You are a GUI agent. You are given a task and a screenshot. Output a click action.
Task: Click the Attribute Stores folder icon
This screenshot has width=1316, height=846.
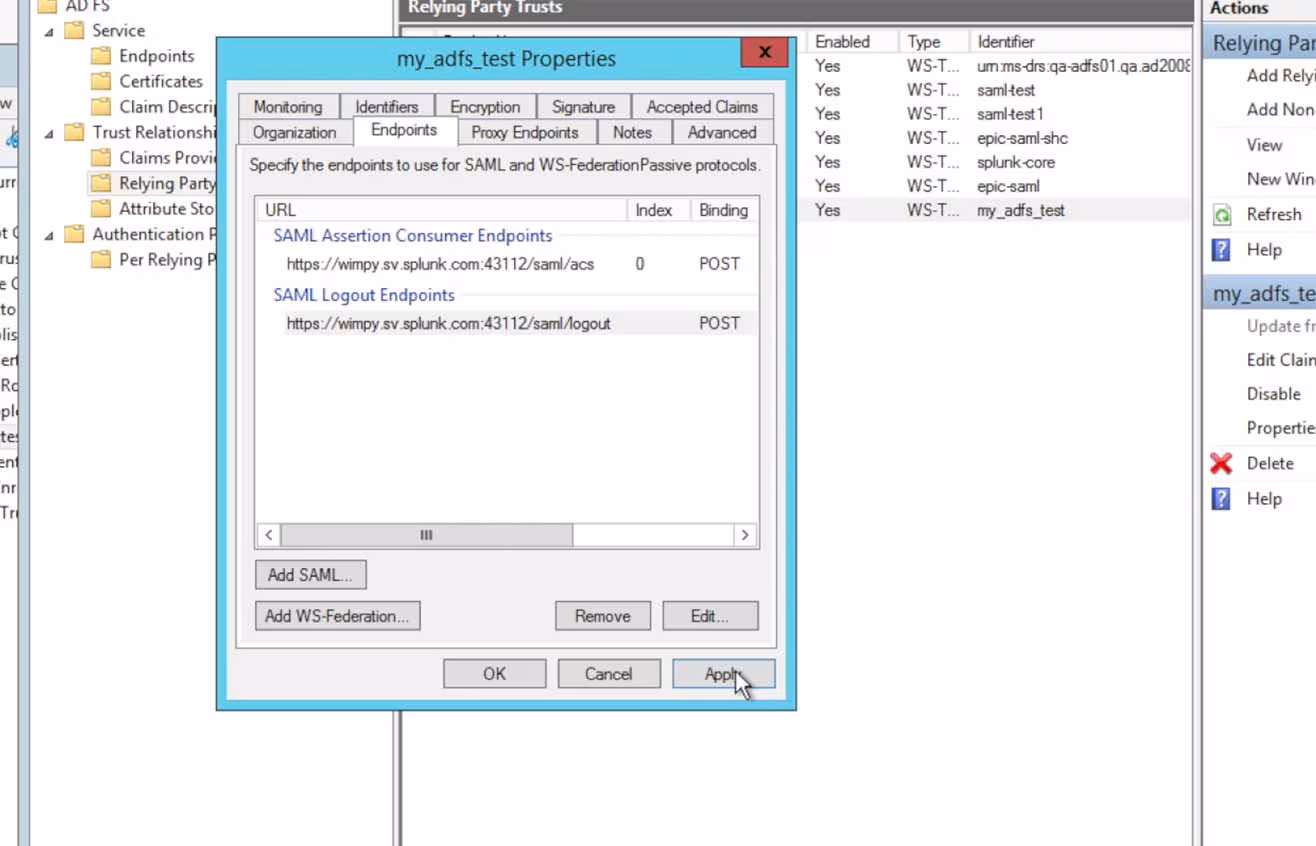tap(101, 208)
